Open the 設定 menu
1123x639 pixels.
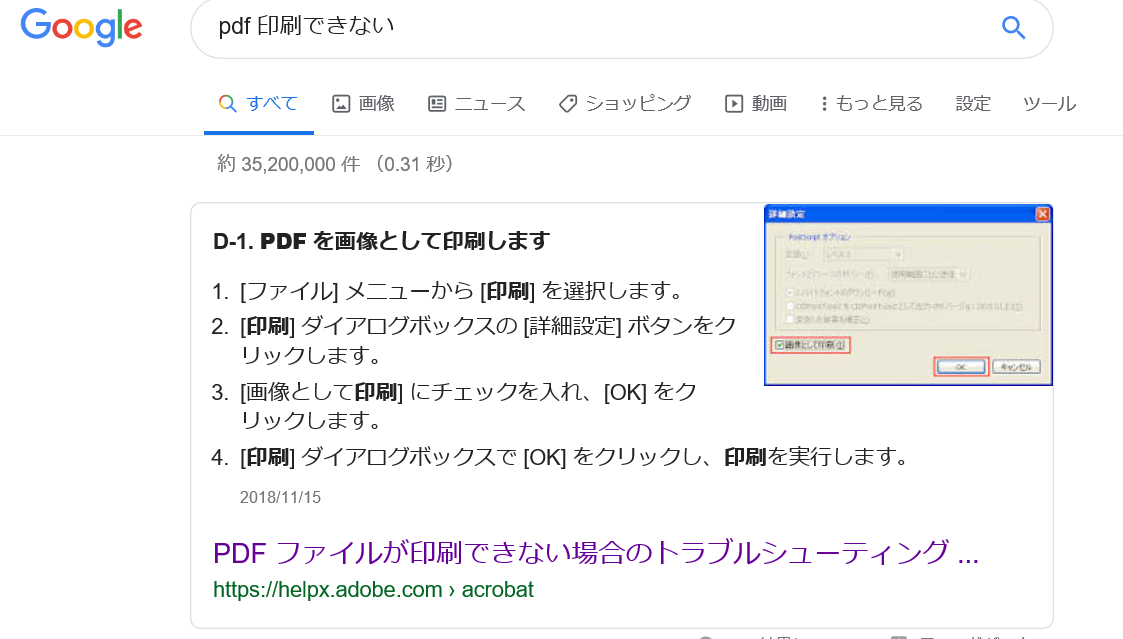[x=973, y=102]
